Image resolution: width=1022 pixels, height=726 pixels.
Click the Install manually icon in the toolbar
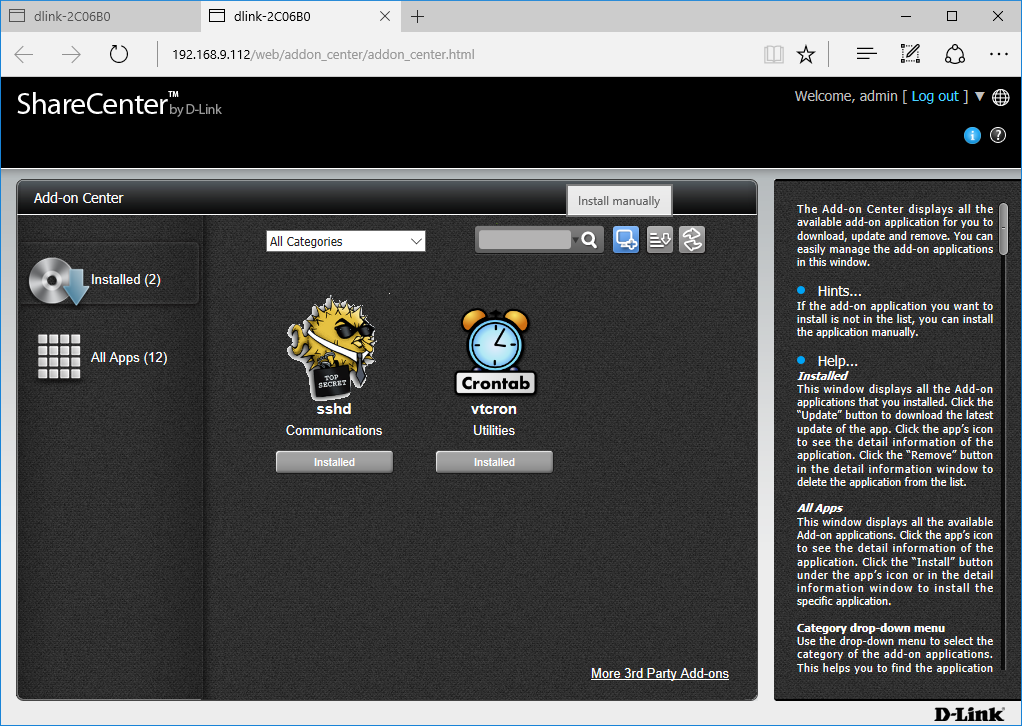(626, 240)
